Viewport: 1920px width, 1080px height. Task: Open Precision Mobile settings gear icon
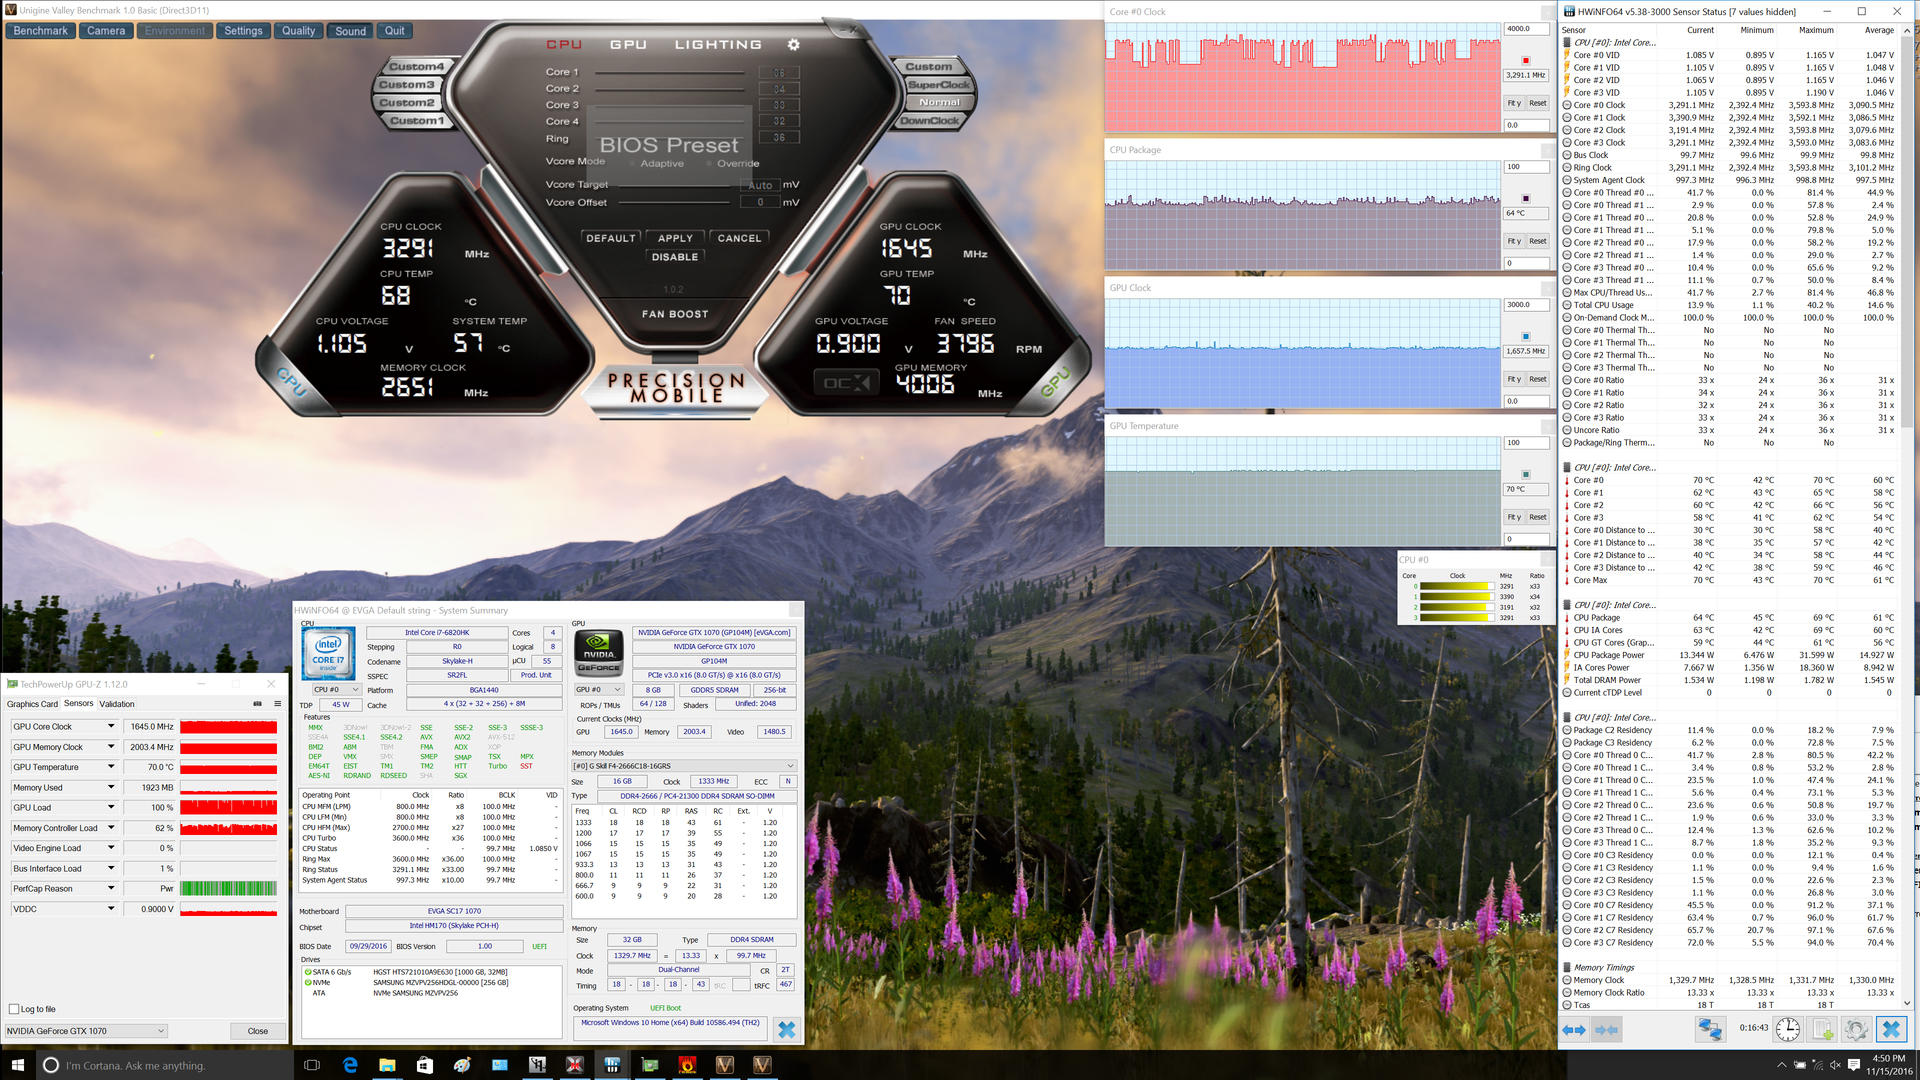(x=794, y=45)
